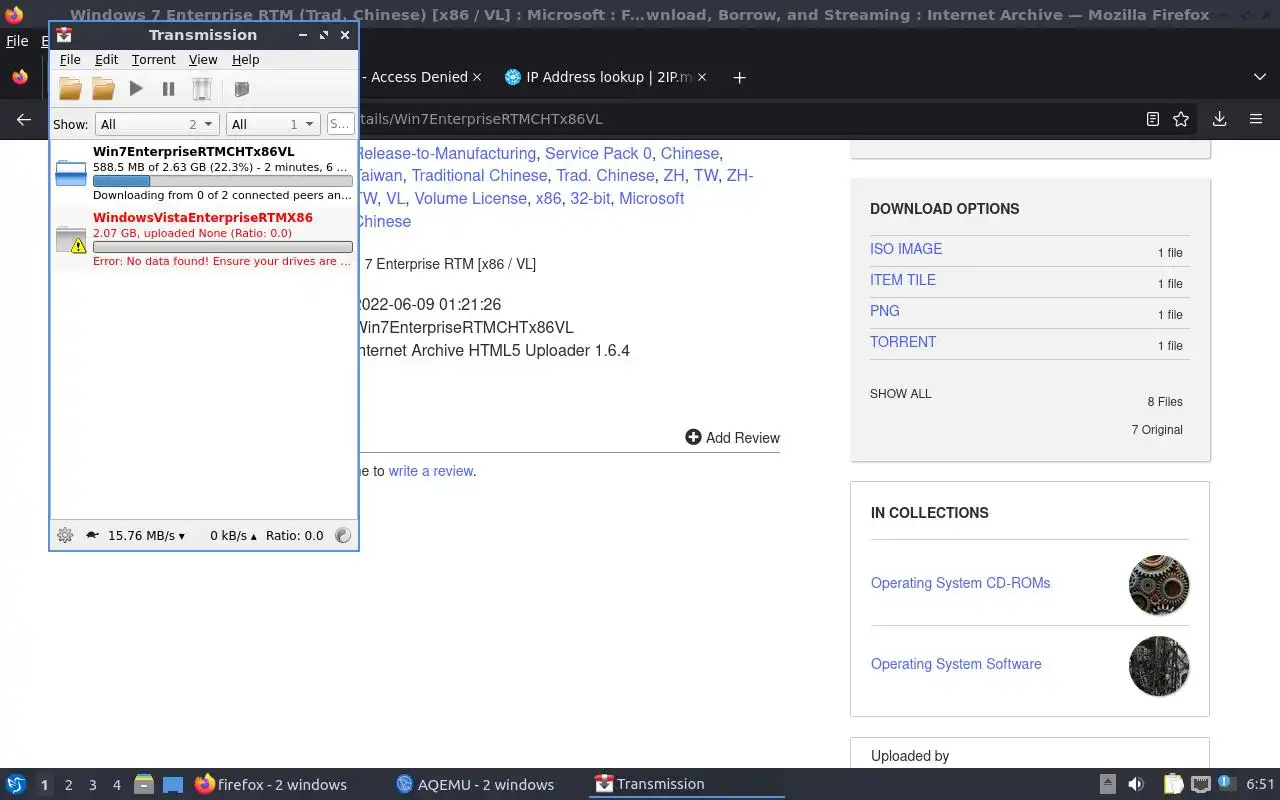Open the Firefox hamburger application menu
Viewport: 1280px width, 800px height.
coord(1256,119)
